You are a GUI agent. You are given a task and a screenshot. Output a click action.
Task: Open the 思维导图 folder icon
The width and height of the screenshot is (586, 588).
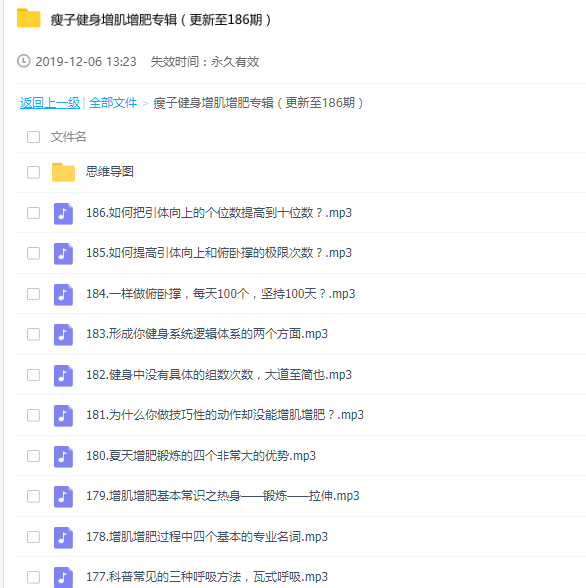(63, 172)
